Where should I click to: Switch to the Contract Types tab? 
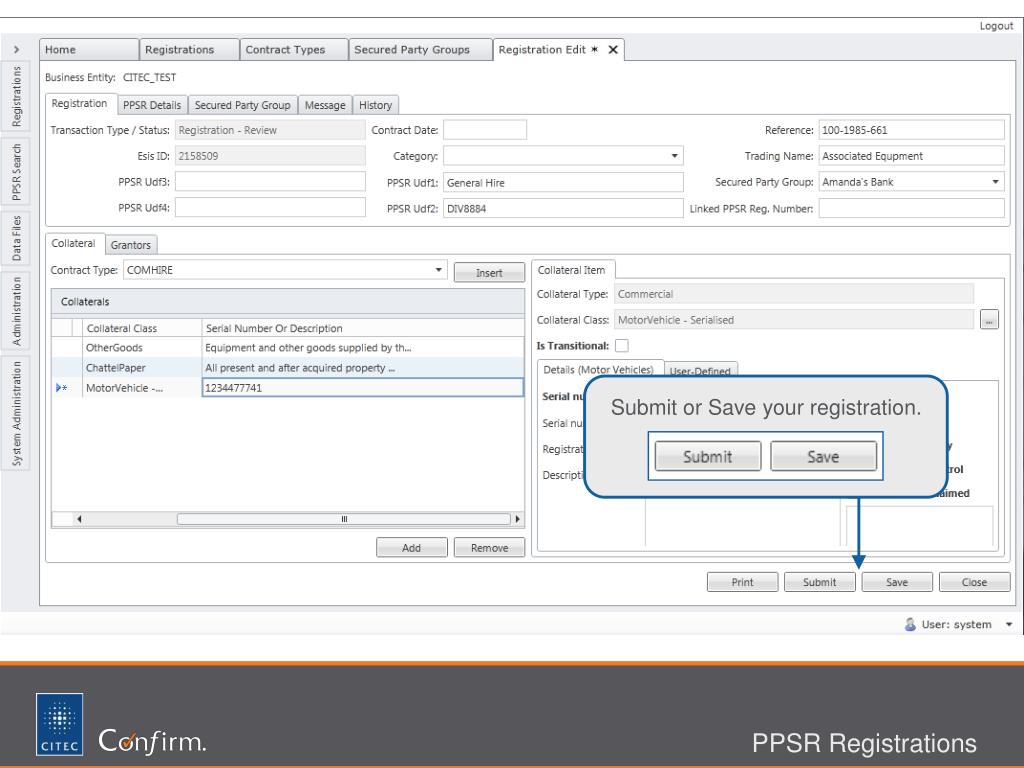pos(294,50)
